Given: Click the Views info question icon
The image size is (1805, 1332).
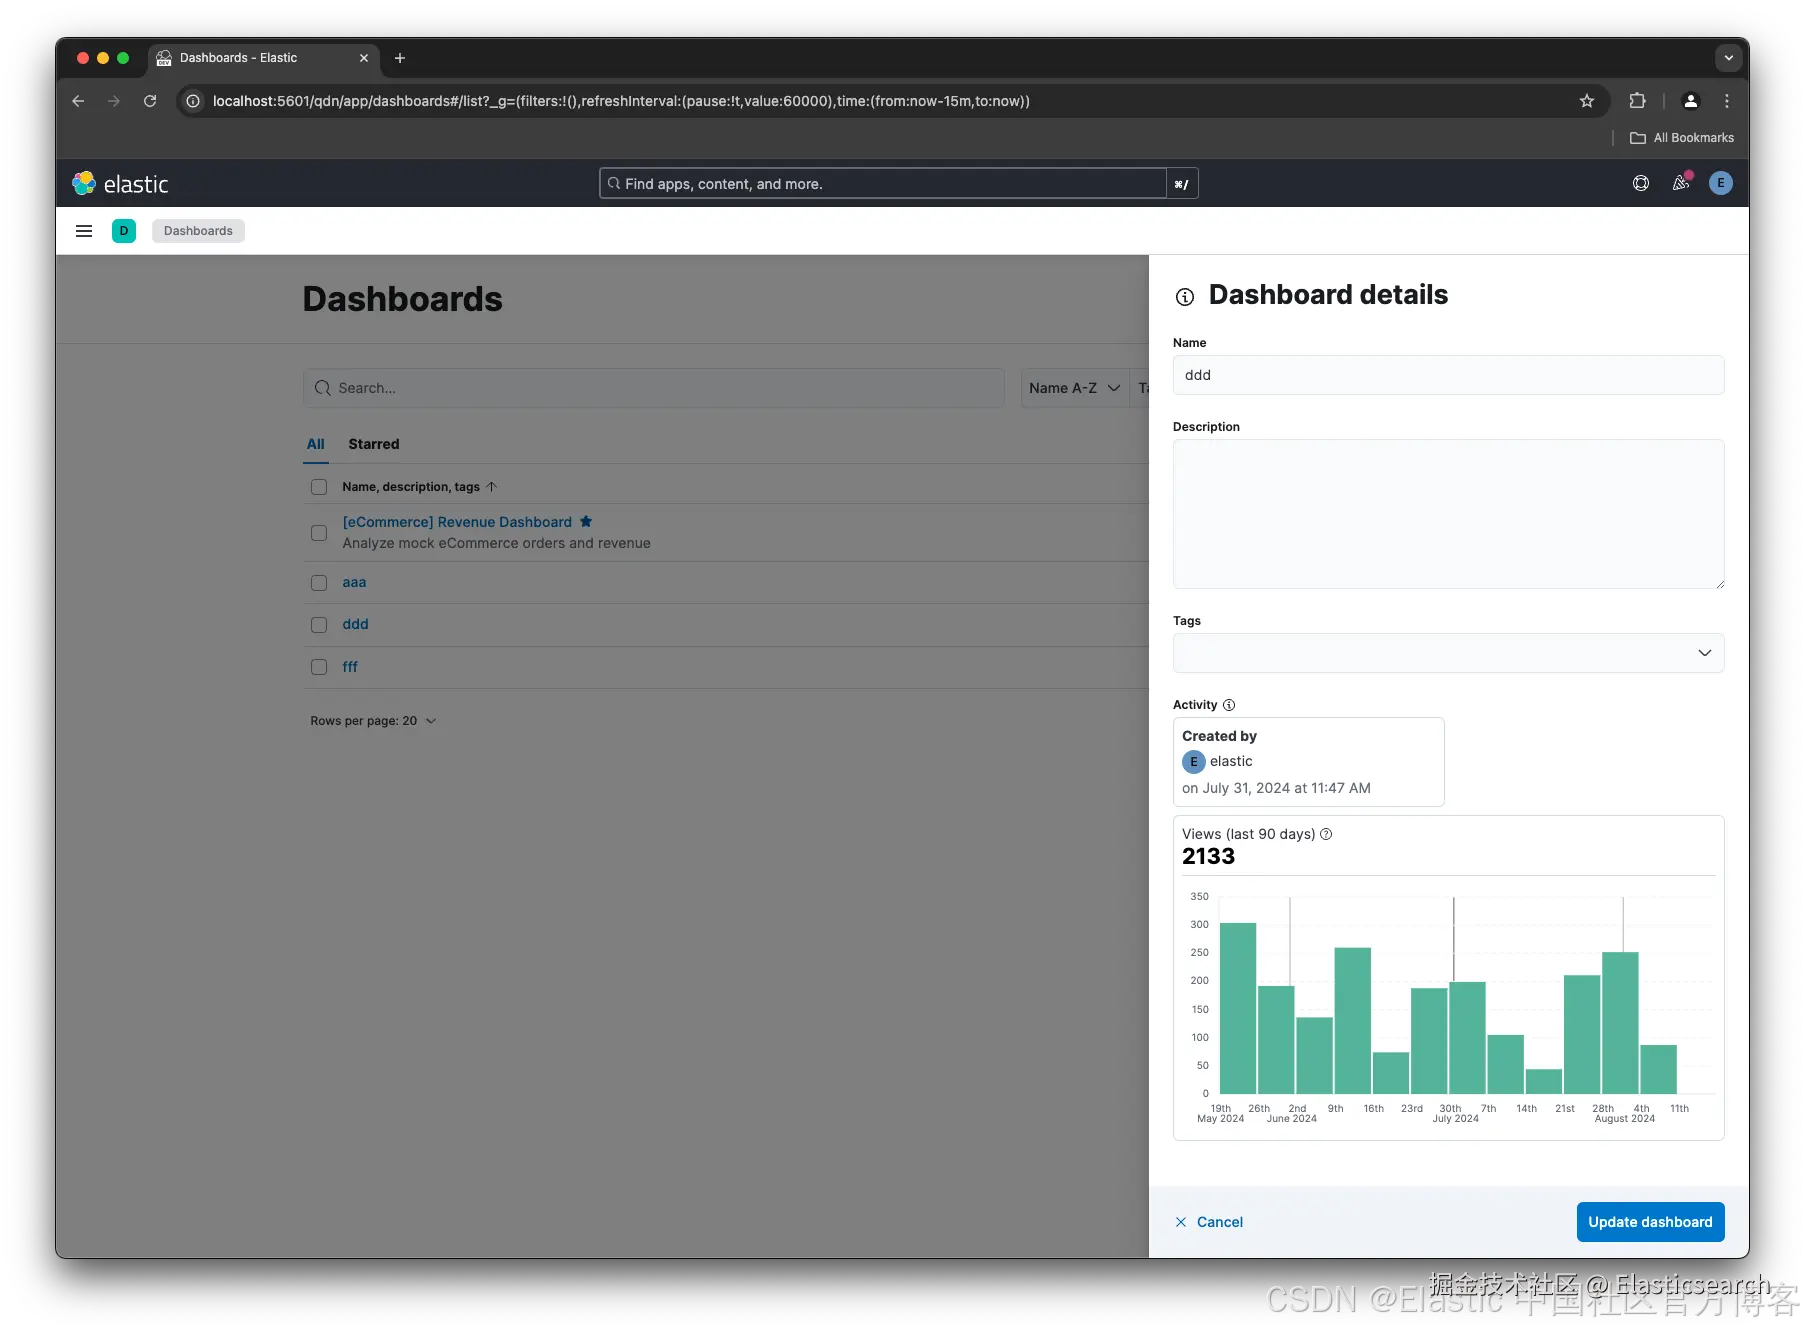Looking at the screenshot, I should pos(1326,834).
